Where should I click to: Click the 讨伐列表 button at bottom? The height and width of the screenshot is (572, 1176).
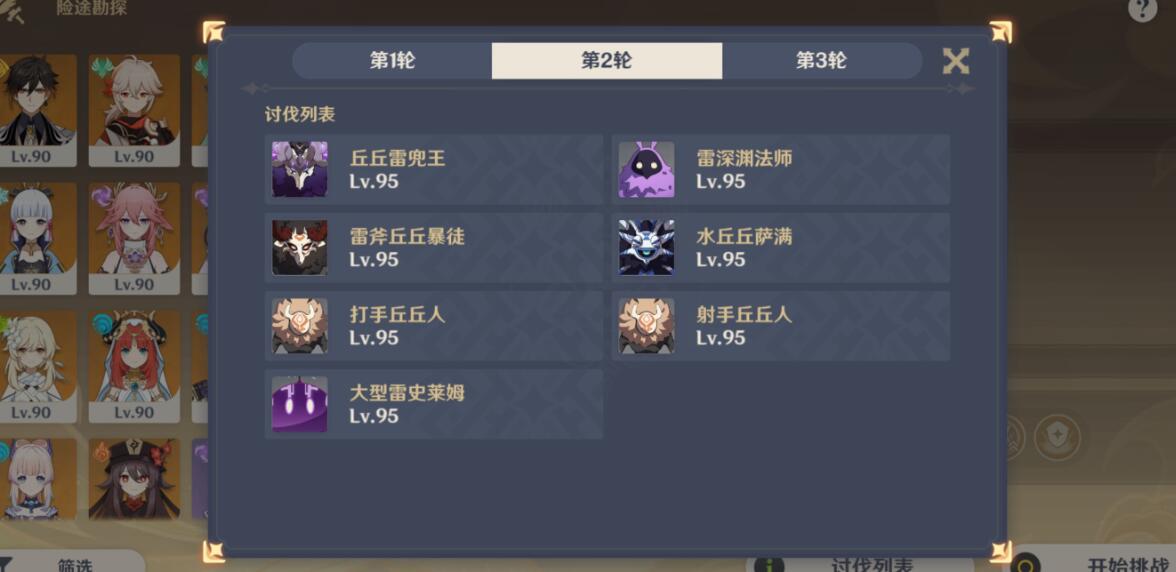pyautogui.click(x=860, y=564)
